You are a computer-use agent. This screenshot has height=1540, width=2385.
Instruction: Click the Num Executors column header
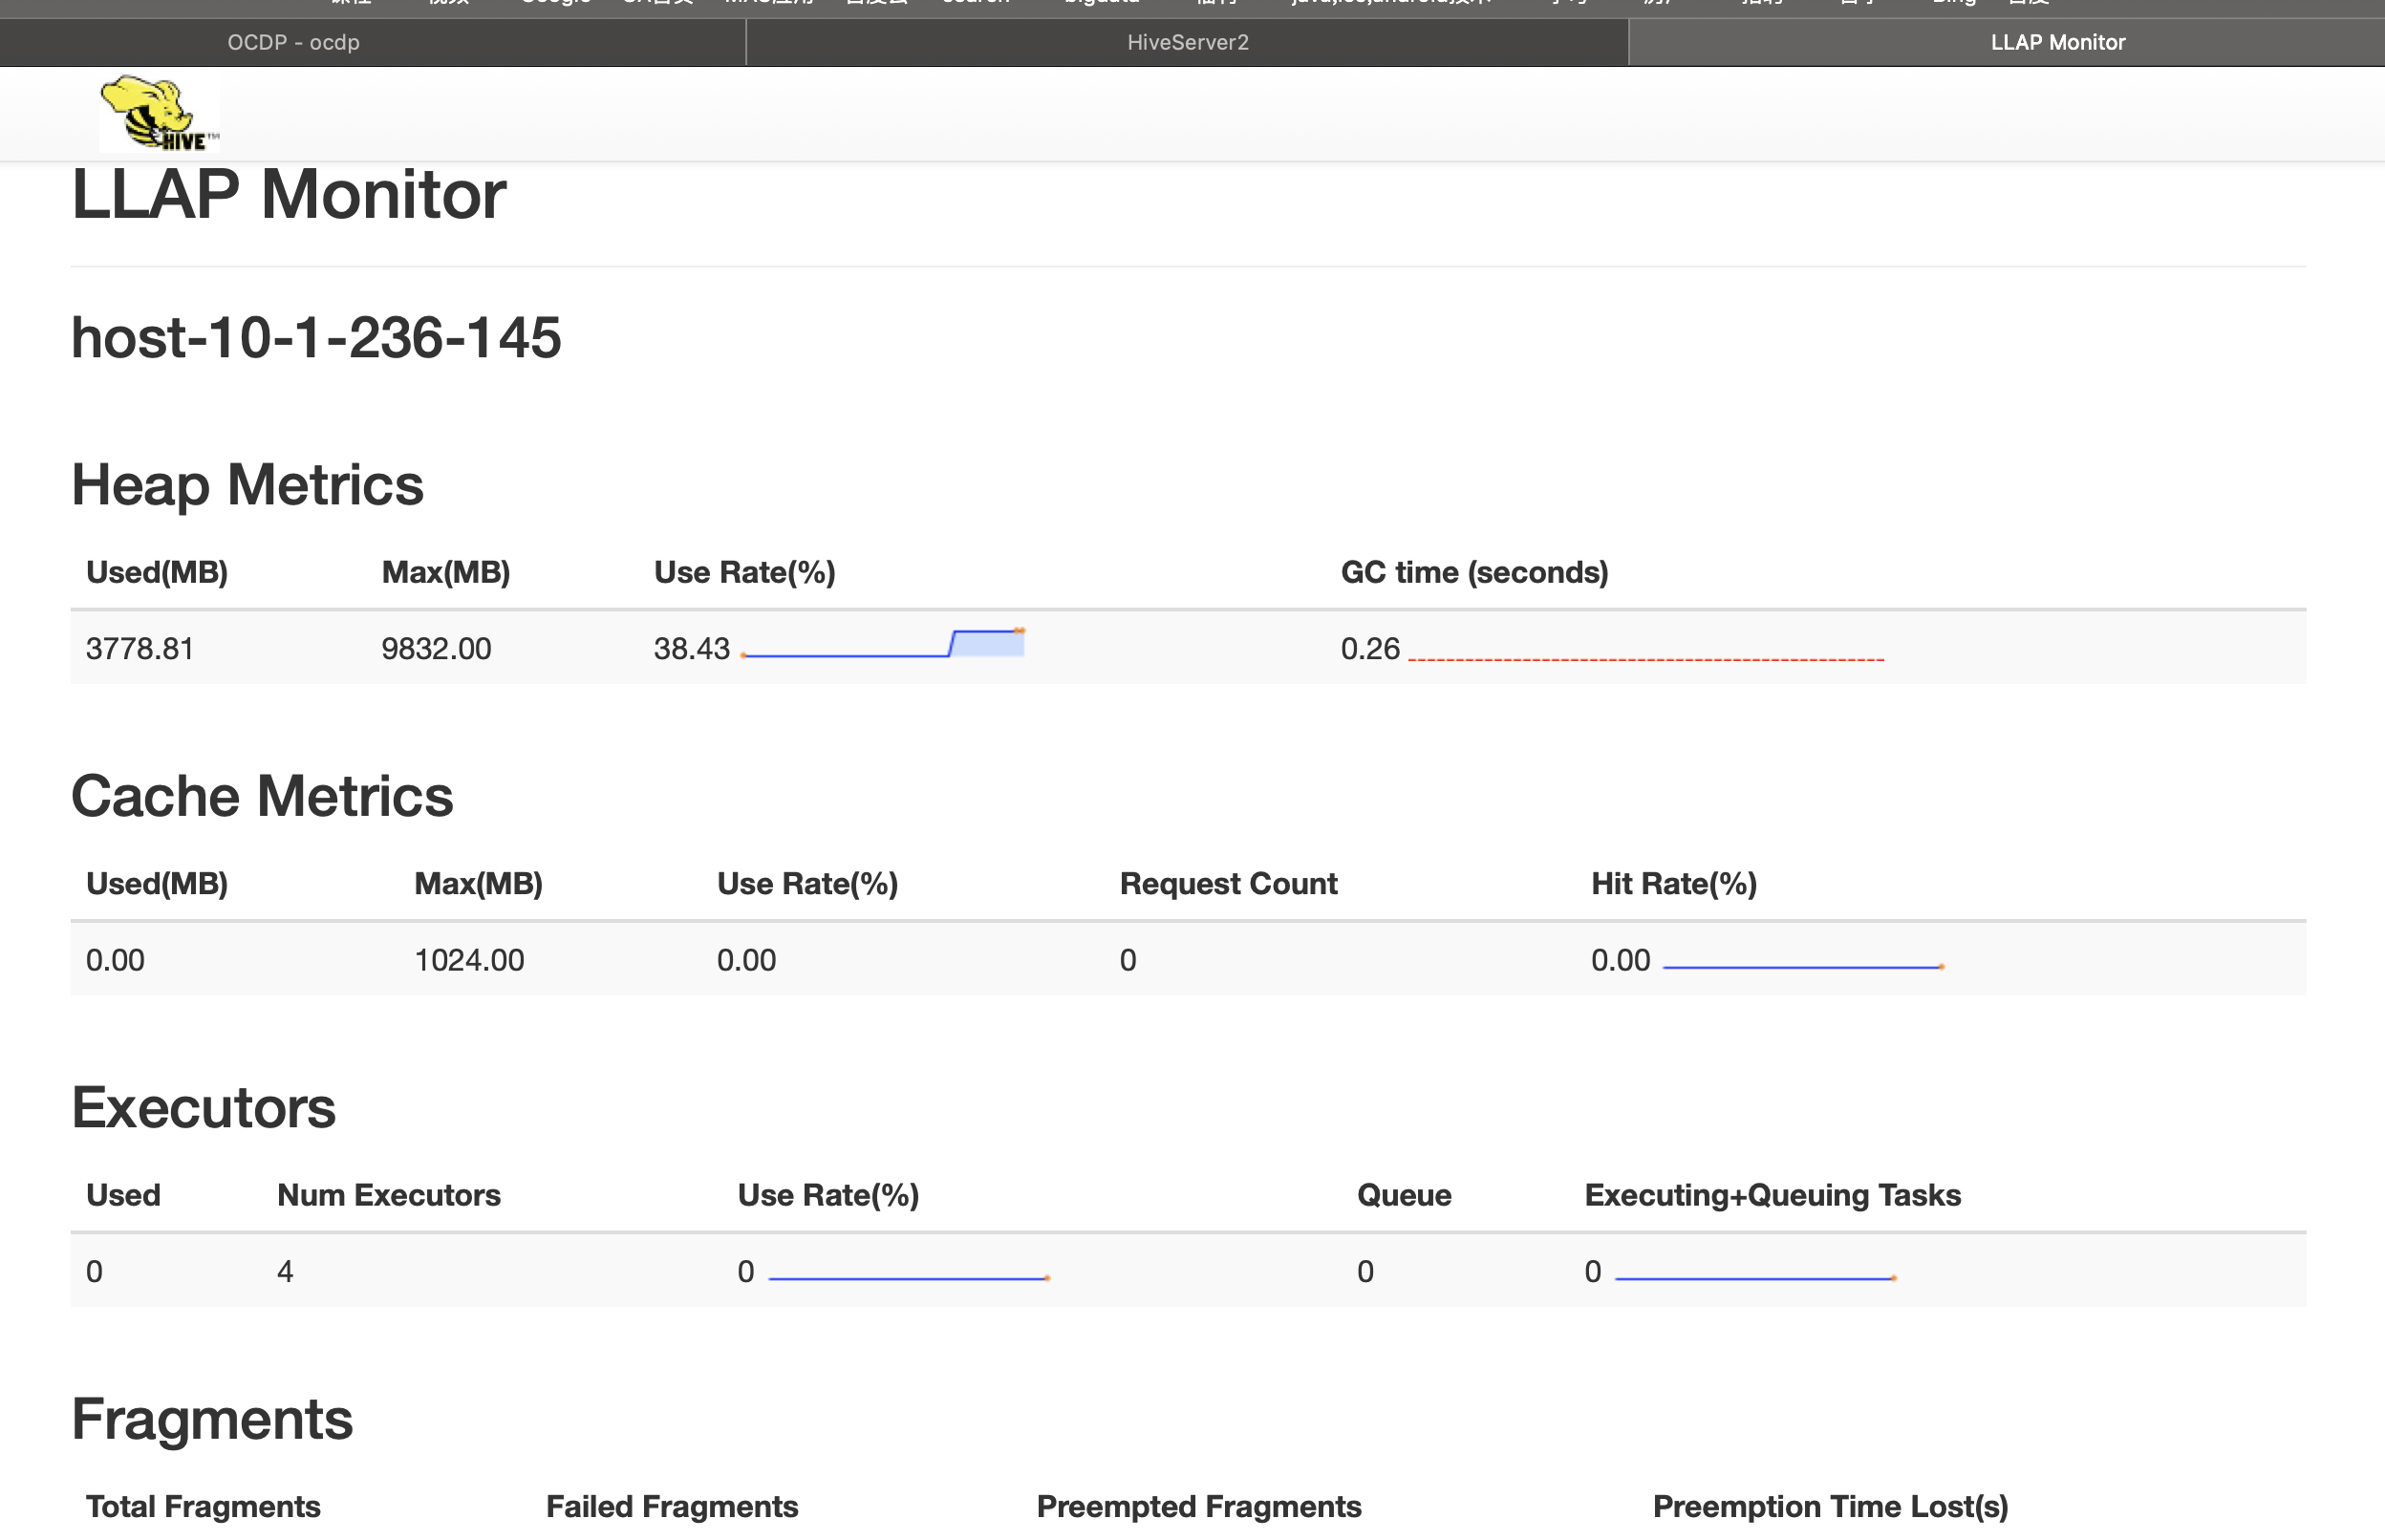(389, 1195)
